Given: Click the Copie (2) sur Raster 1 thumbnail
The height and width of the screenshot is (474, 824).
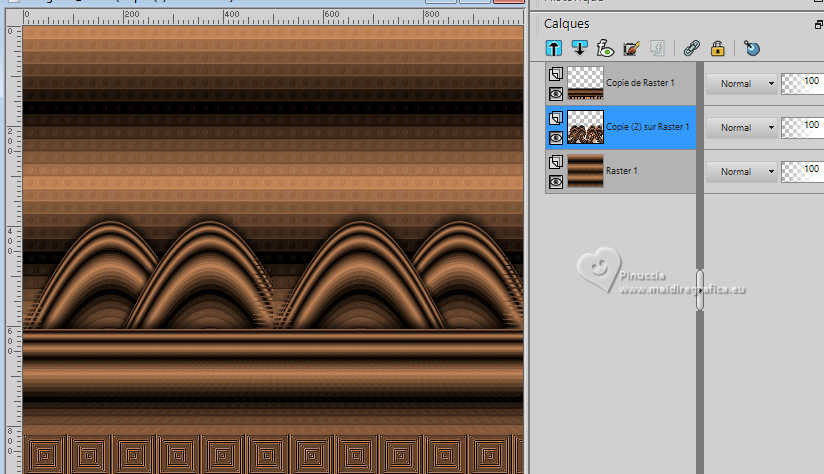Looking at the screenshot, I should (585, 127).
